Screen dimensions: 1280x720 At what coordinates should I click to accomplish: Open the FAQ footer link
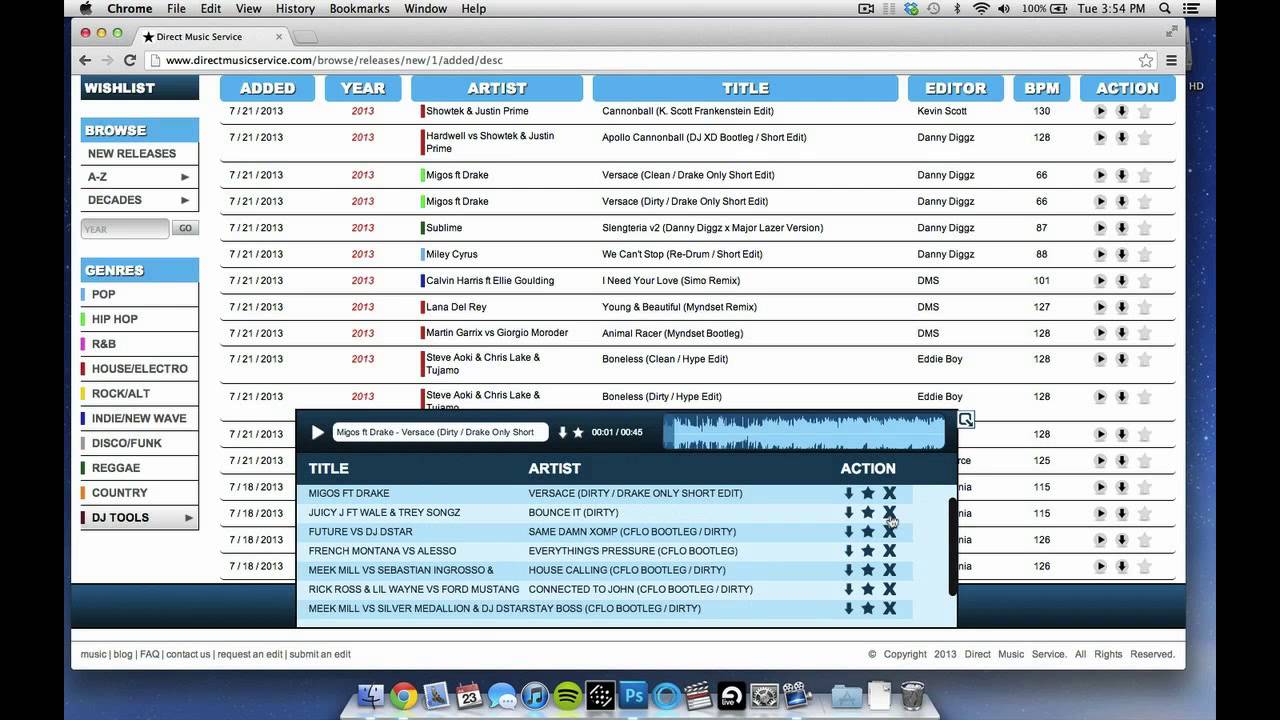150,655
